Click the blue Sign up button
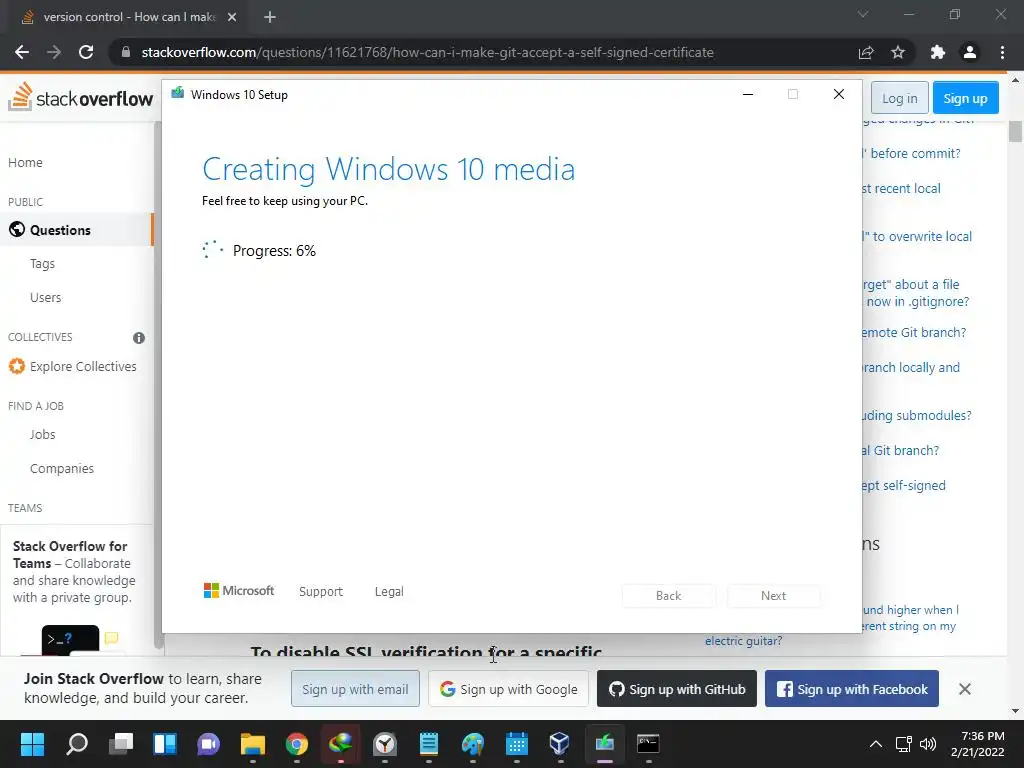The height and width of the screenshot is (768, 1024). tap(965, 98)
